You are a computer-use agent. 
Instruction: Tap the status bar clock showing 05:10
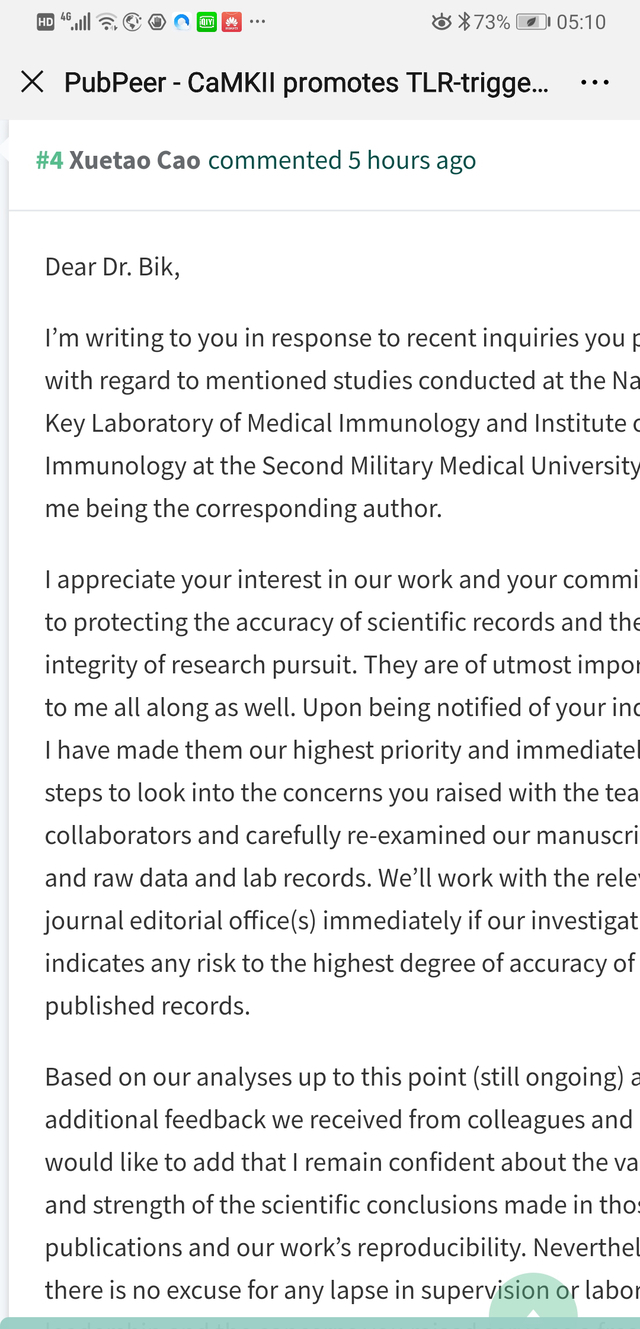coord(581,22)
